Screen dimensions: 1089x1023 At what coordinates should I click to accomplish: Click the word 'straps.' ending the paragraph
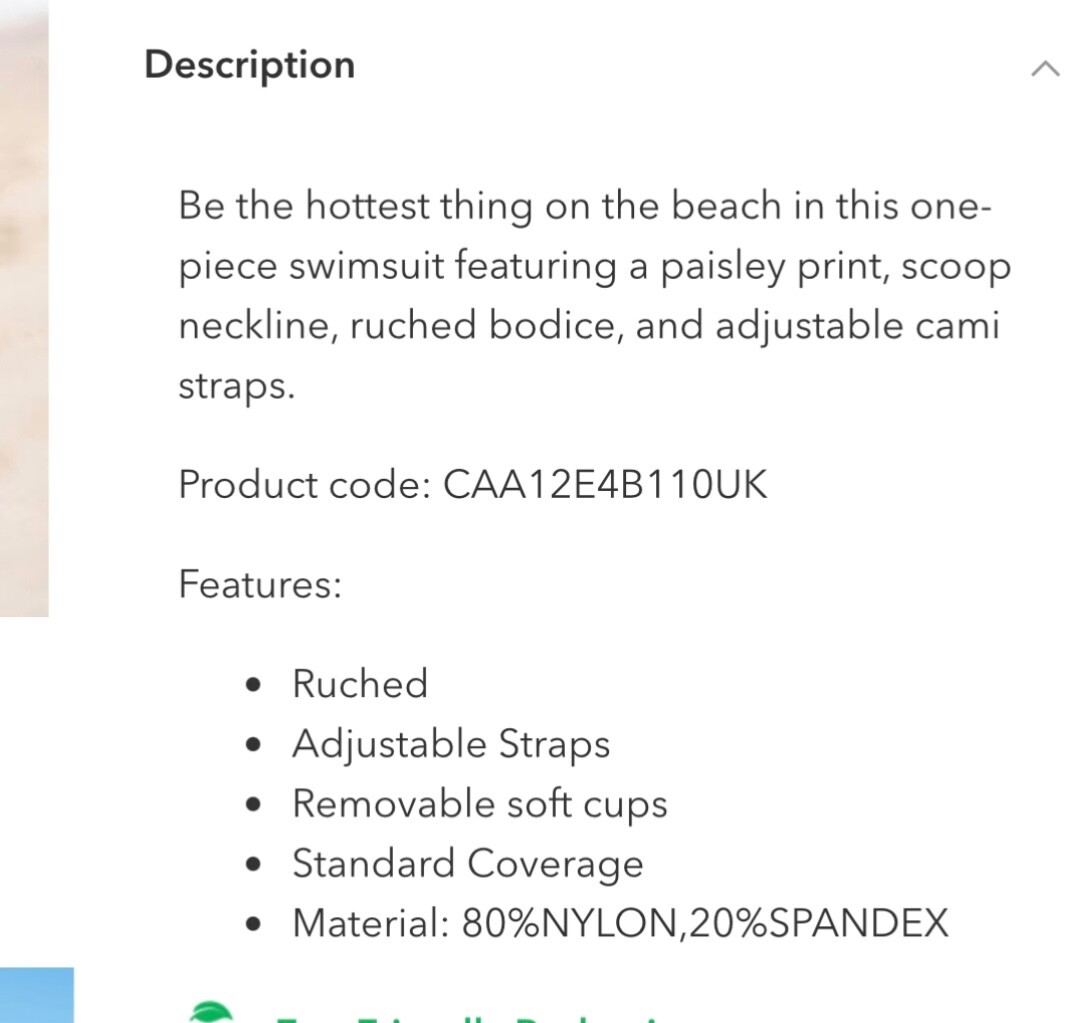236,387
